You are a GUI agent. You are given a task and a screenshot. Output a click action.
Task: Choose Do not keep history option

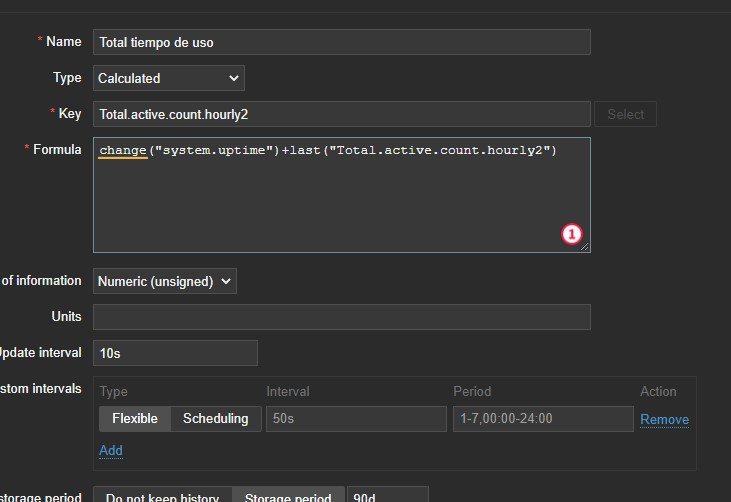(x=162, y=496)
